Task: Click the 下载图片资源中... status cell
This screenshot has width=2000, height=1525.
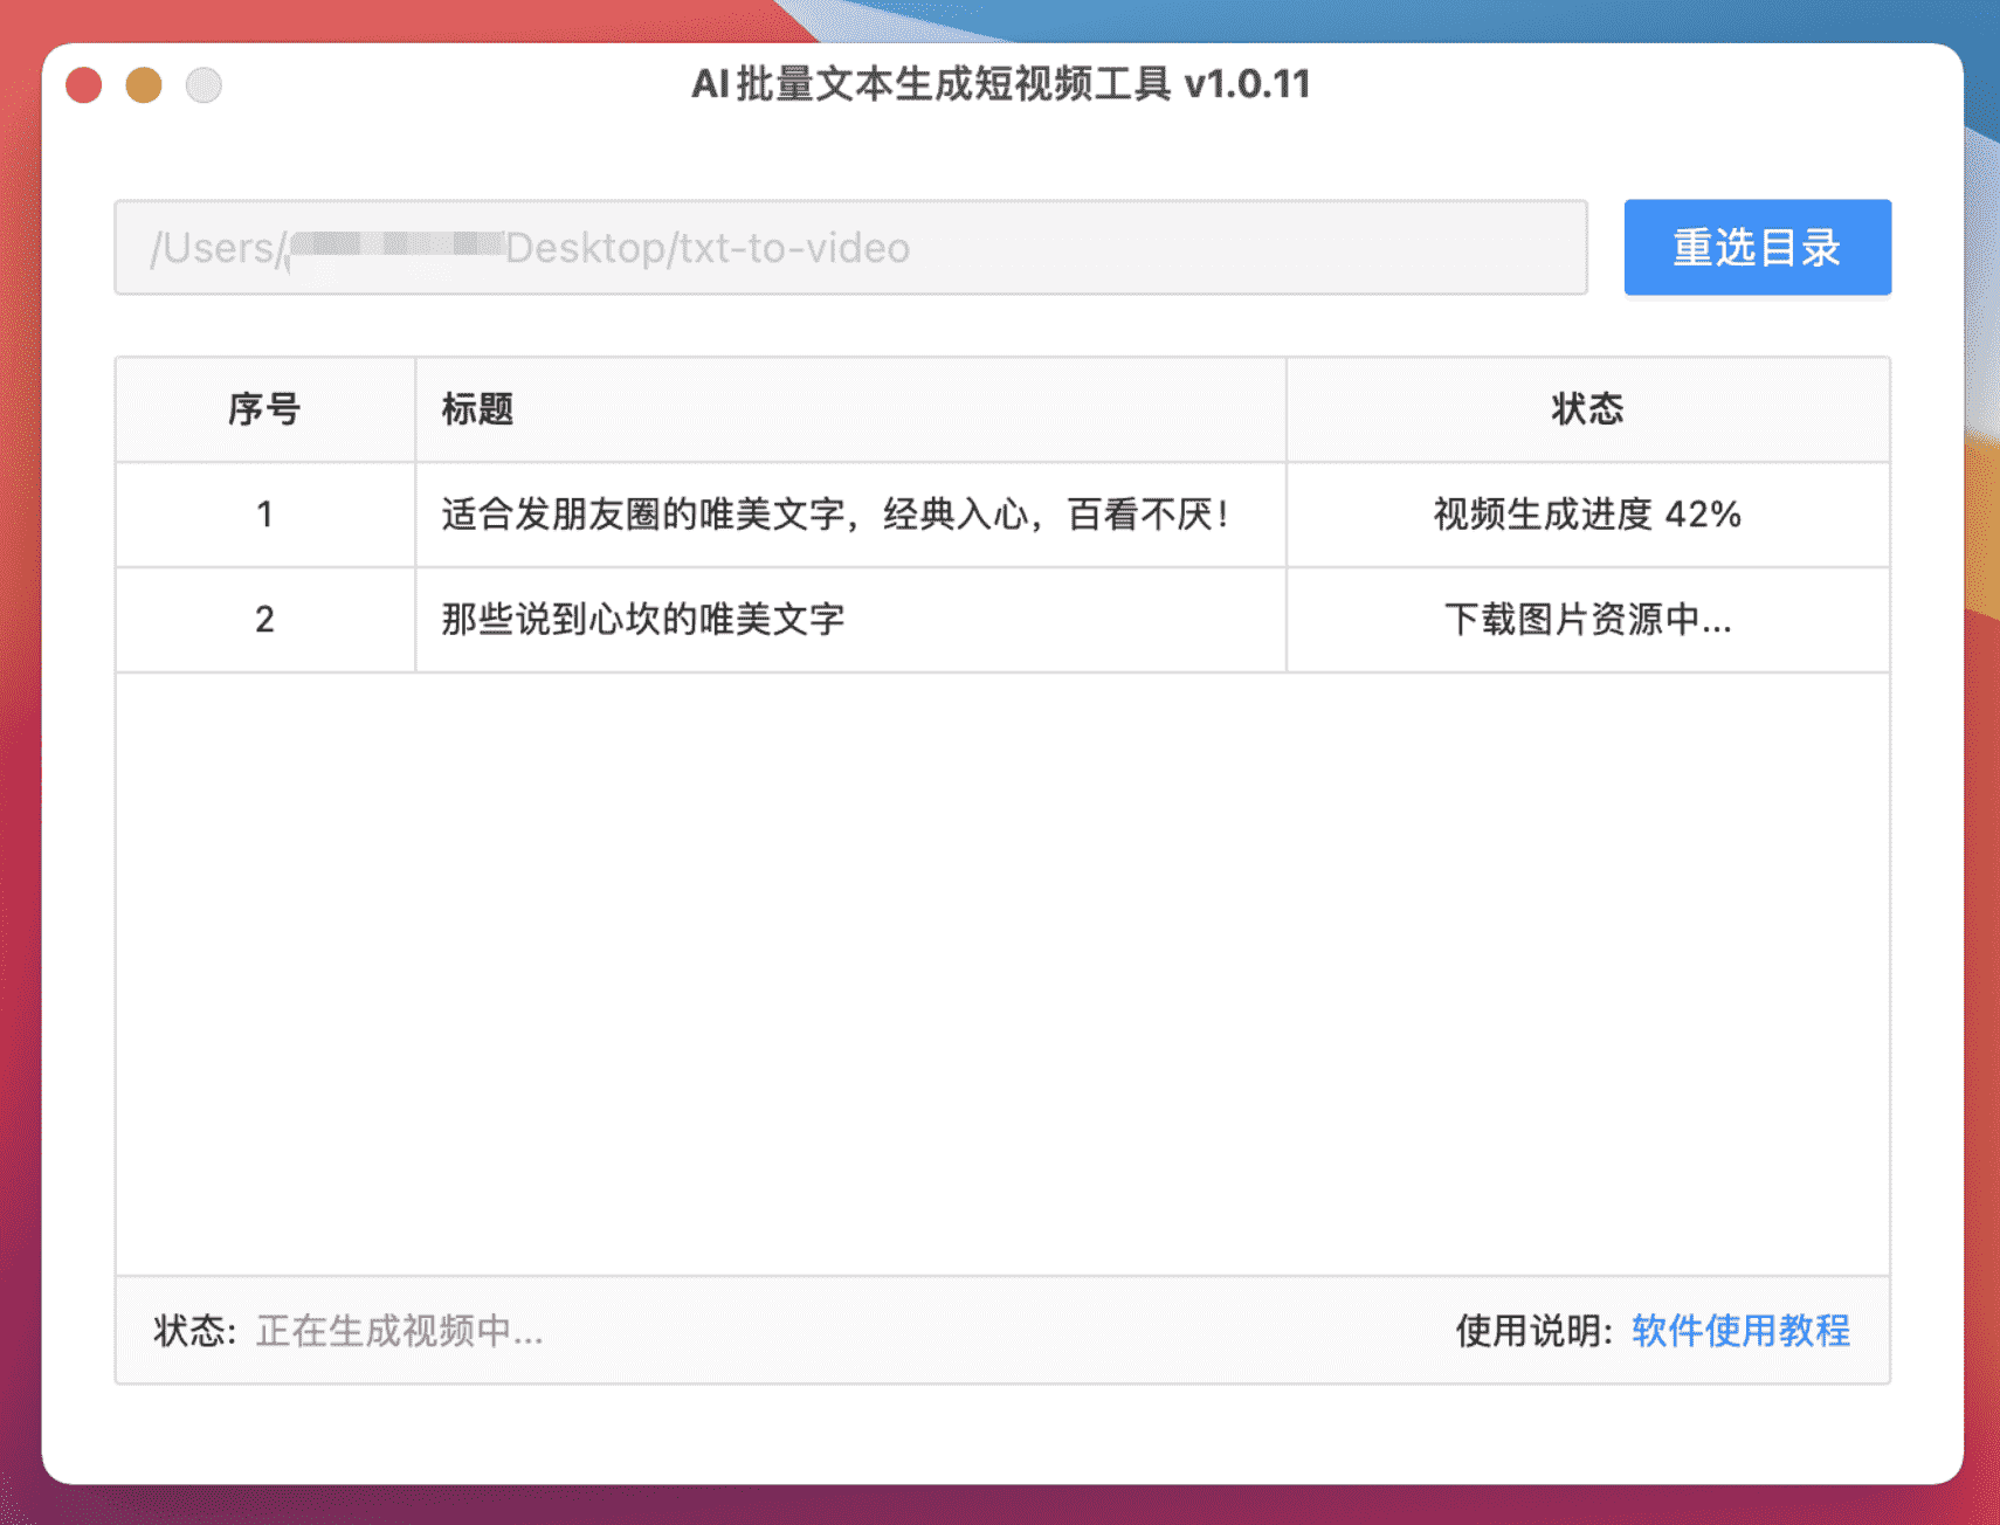Action: pyautogui.click(x=1588, y=619)
